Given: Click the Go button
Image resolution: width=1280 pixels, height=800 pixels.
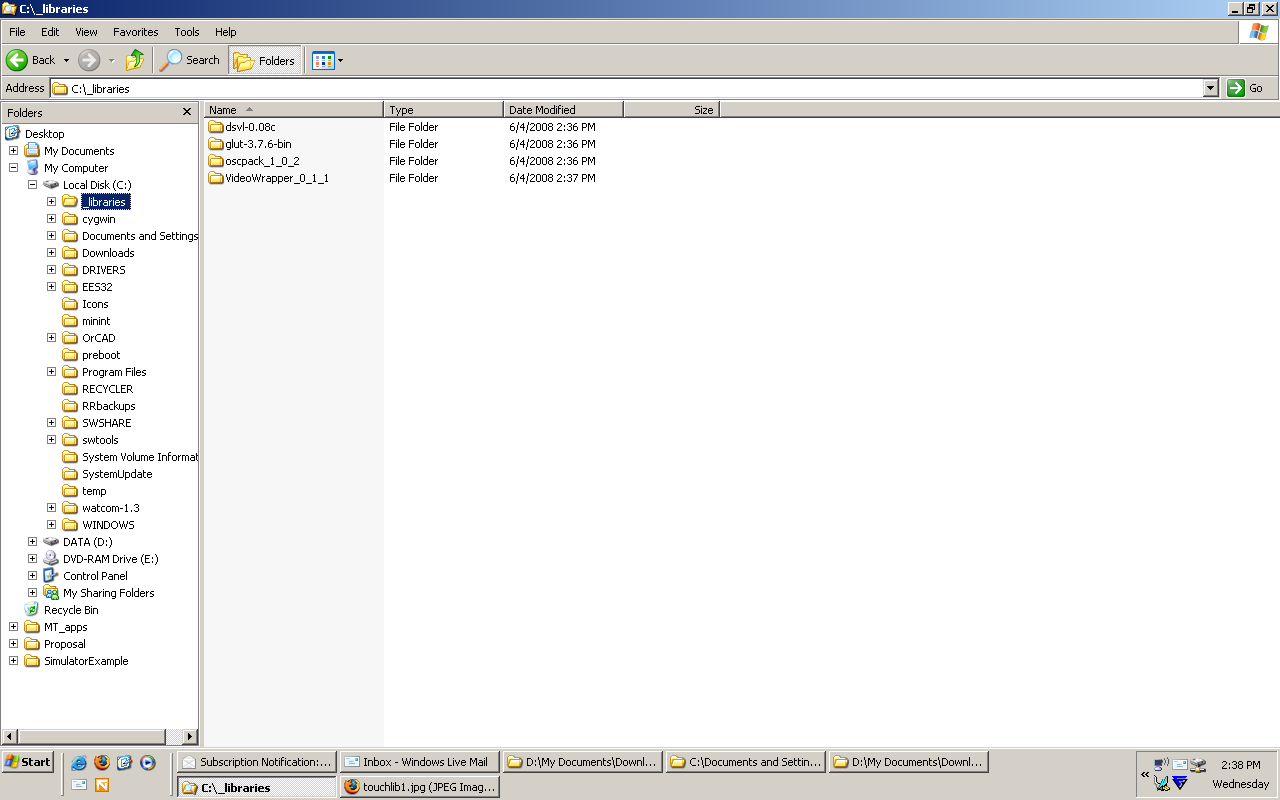Looking at the screenshot, I should (x=1247, y=88).
